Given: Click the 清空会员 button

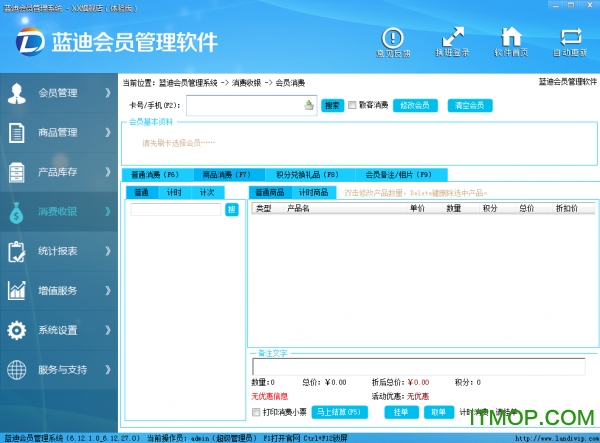Looking at the screenshot, I should (x=470, y=105).
